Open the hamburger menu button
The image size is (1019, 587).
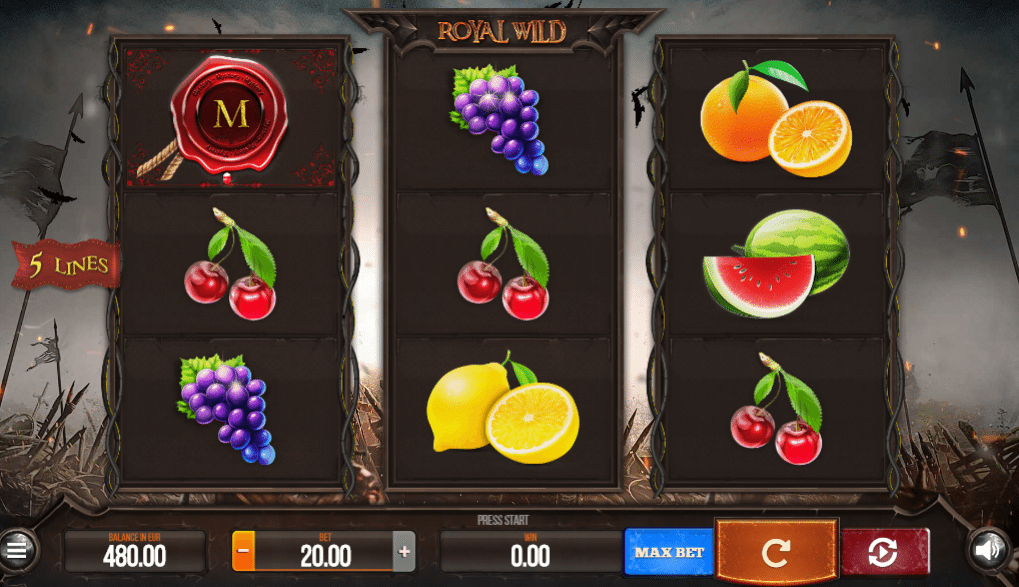pyautogui.click(x=18, y=550)
